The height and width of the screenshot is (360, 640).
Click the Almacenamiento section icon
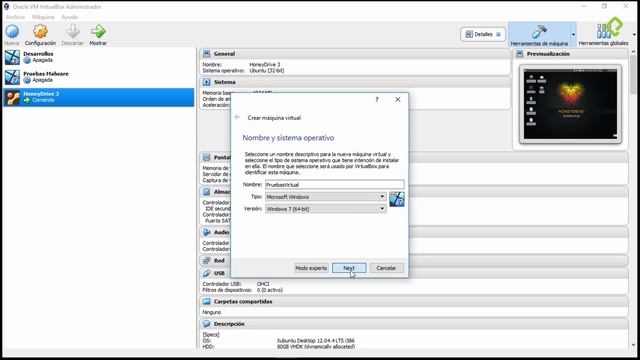[207, 192]
